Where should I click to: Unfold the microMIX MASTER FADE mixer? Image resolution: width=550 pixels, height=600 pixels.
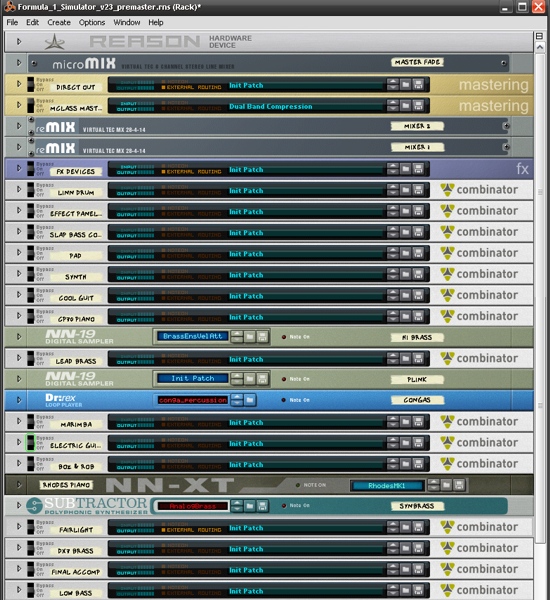(x=19, y=62)
